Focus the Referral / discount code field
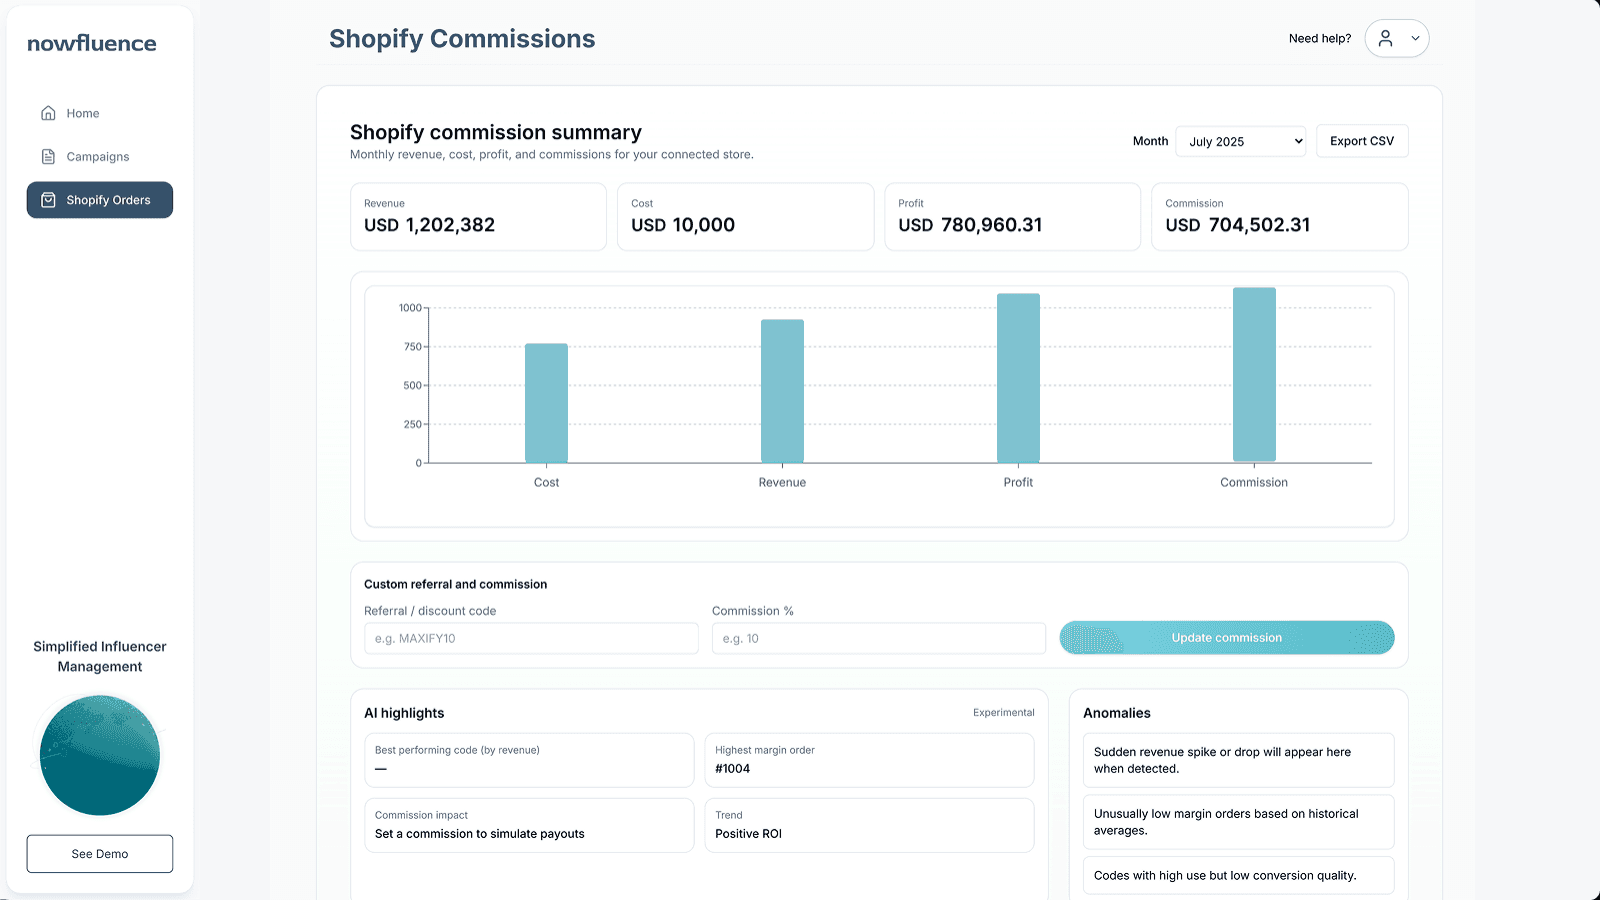 click(531, 638)
